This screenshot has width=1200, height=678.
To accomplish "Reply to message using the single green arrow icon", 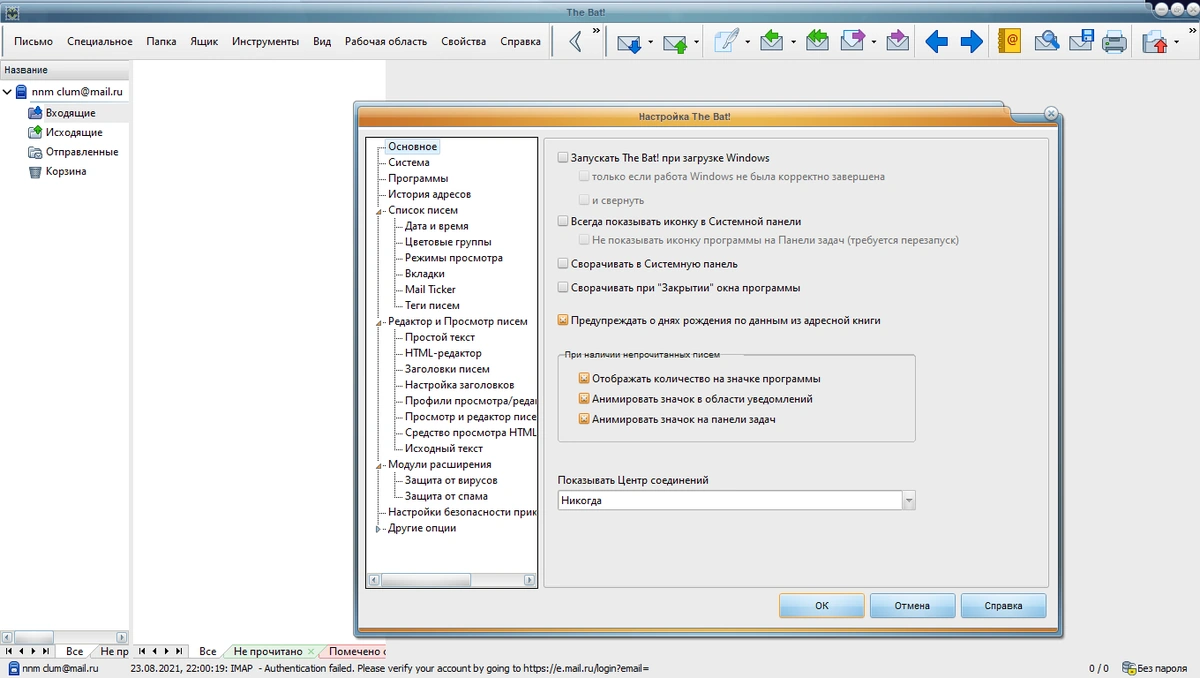I will click(772, 42).
